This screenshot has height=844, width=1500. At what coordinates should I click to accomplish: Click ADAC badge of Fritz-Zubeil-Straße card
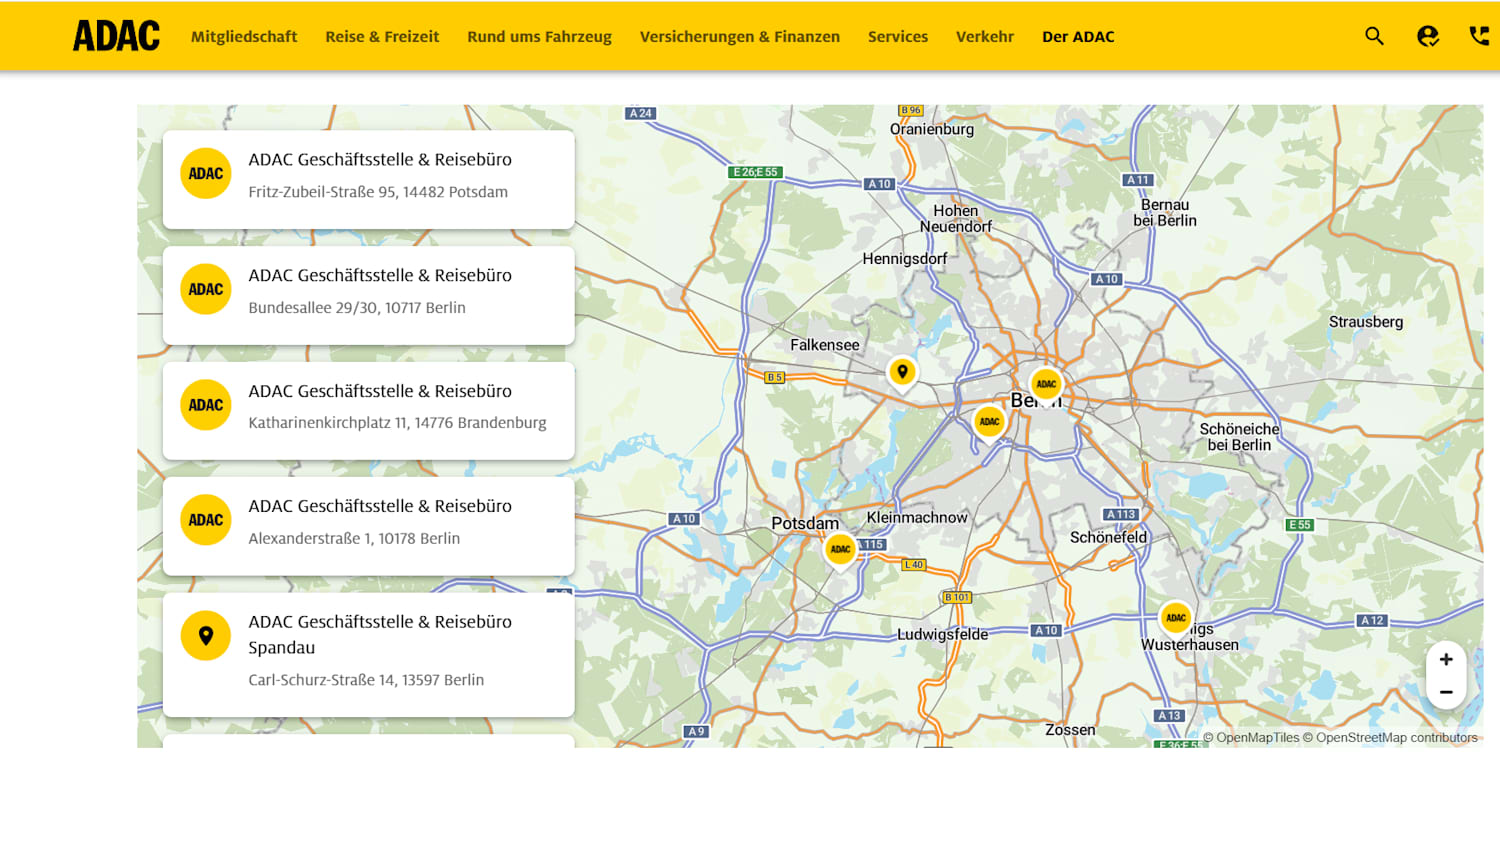coord(206,174)
